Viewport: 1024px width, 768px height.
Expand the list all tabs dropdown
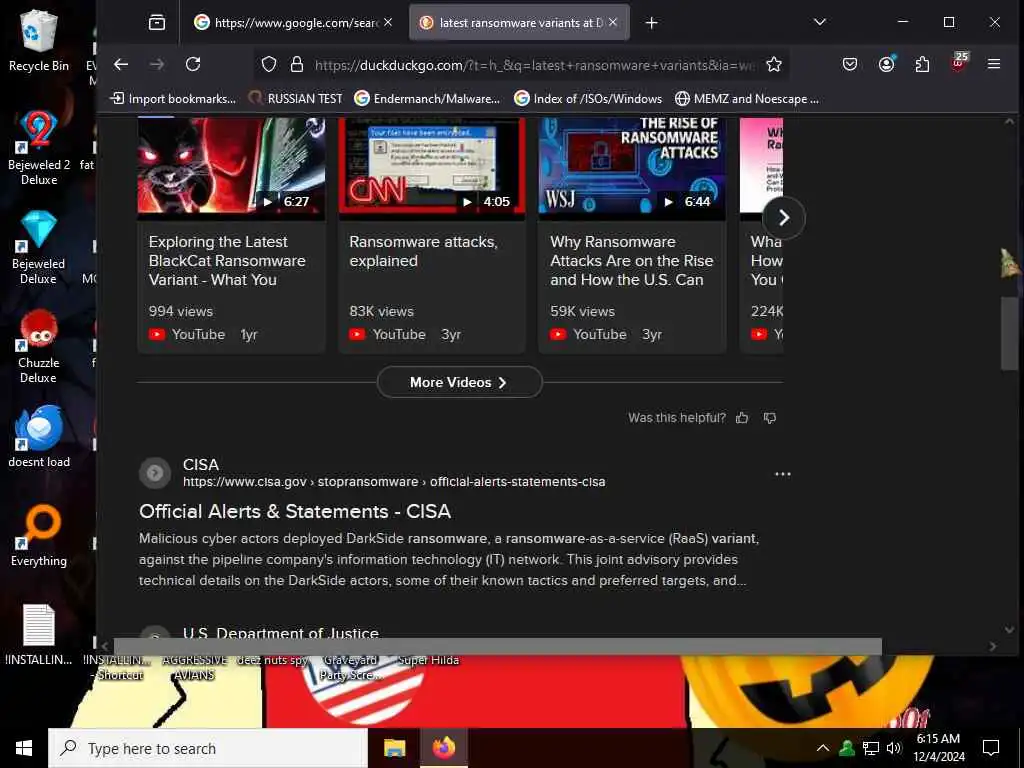[x=820, y=22]
